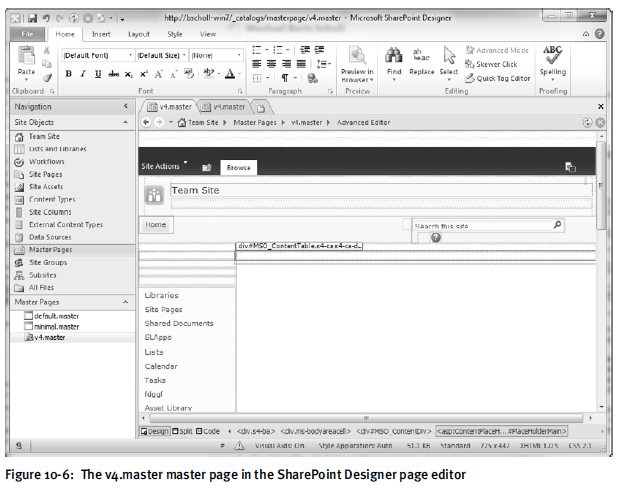Click the Format Painter brush icon
Image resolution: width=622 pixels, height=489 pixels.
[47, 78]
